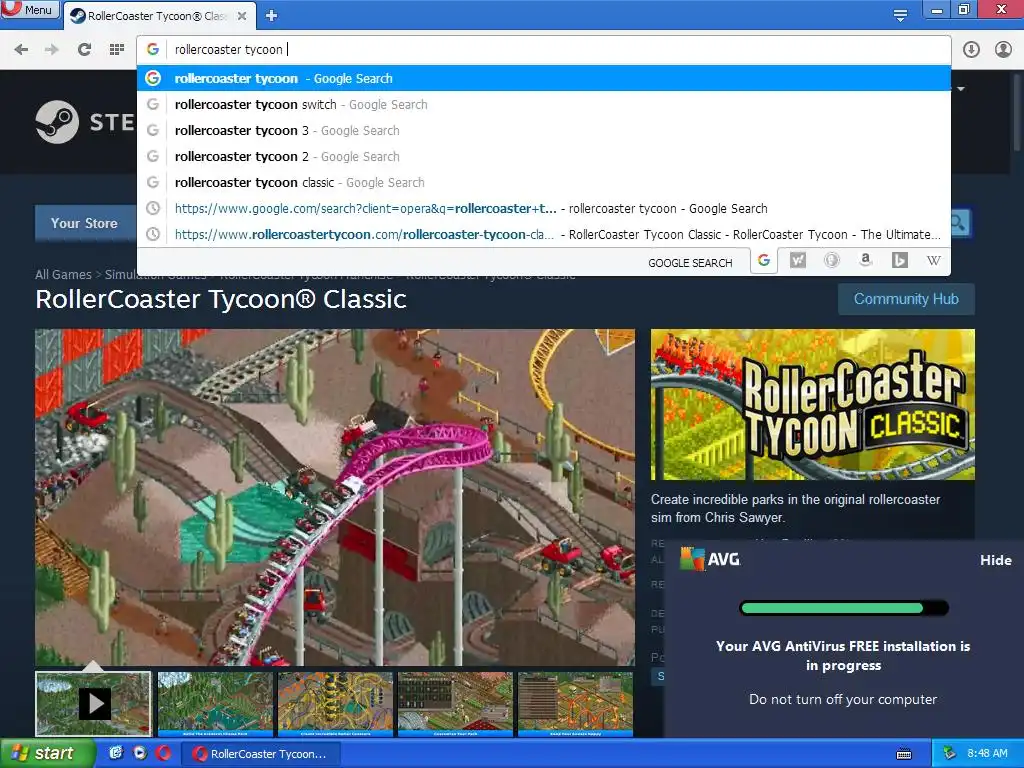Launch Internet Explorer from quick launch
This screenshot has width=1024, height=768.
click(x=116, y=753)
